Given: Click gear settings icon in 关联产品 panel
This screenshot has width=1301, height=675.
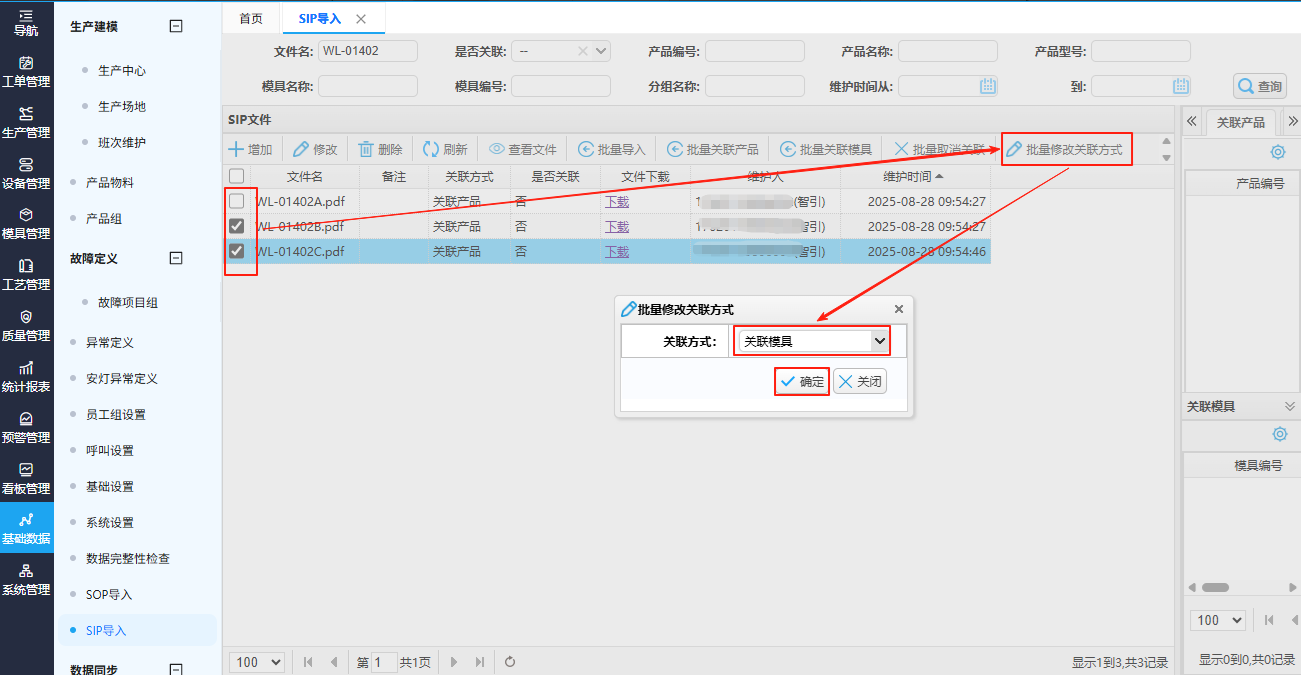Looking at the screenshot, I should (x=1277, y=152).
